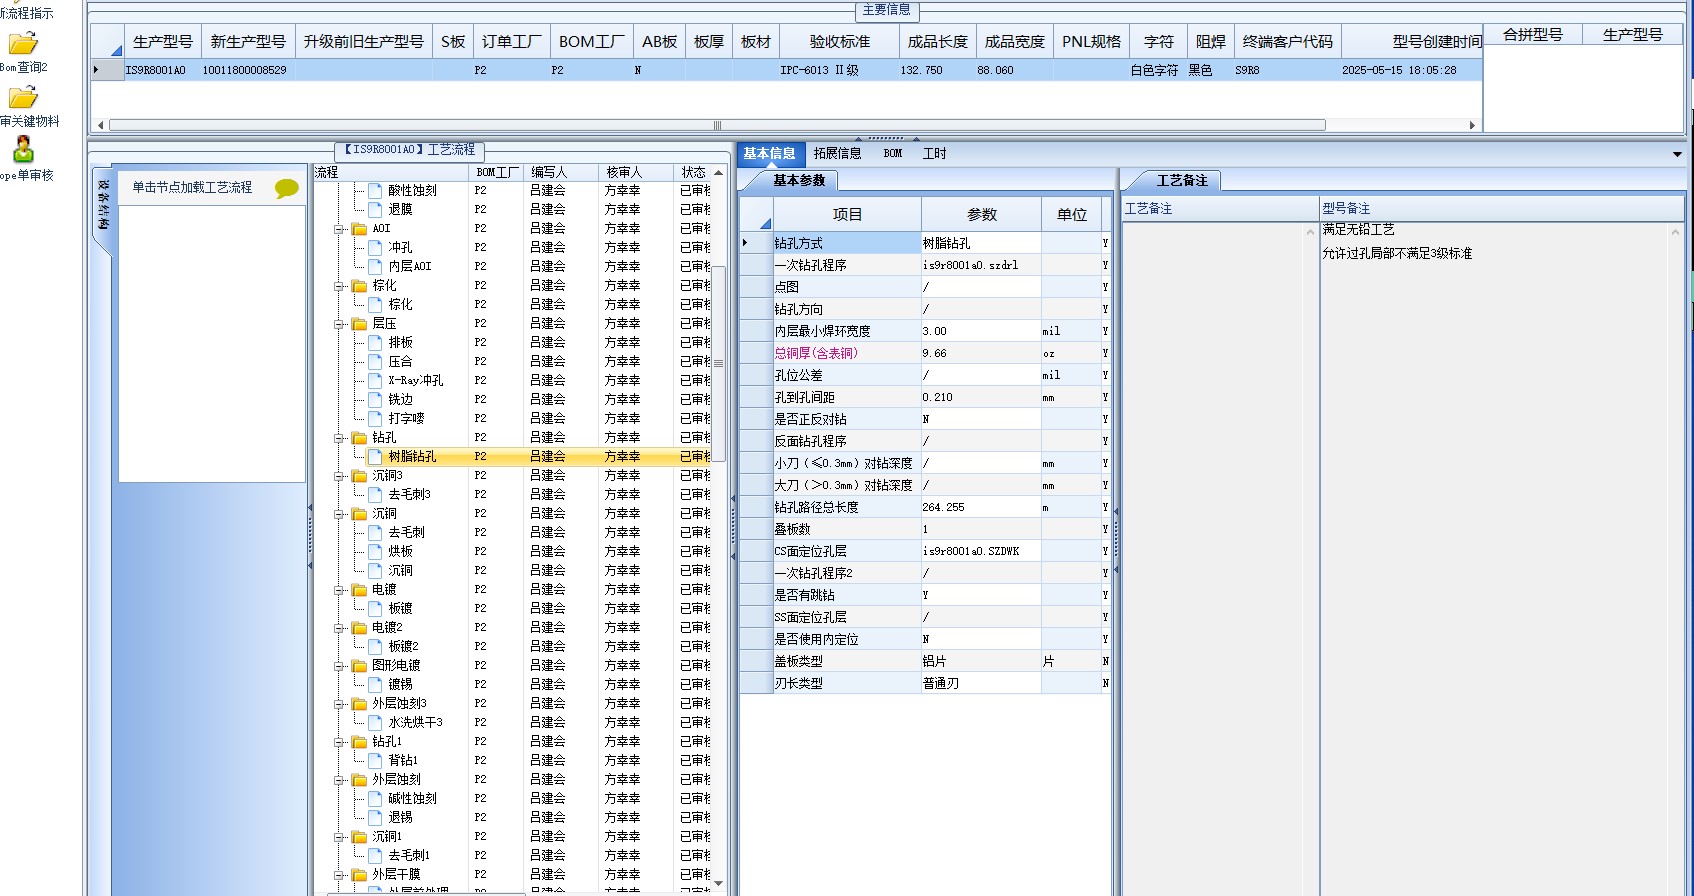Click the document icon beside X-Ray冲孔
Screen dimensions: 1694x896
click(376, 380)
